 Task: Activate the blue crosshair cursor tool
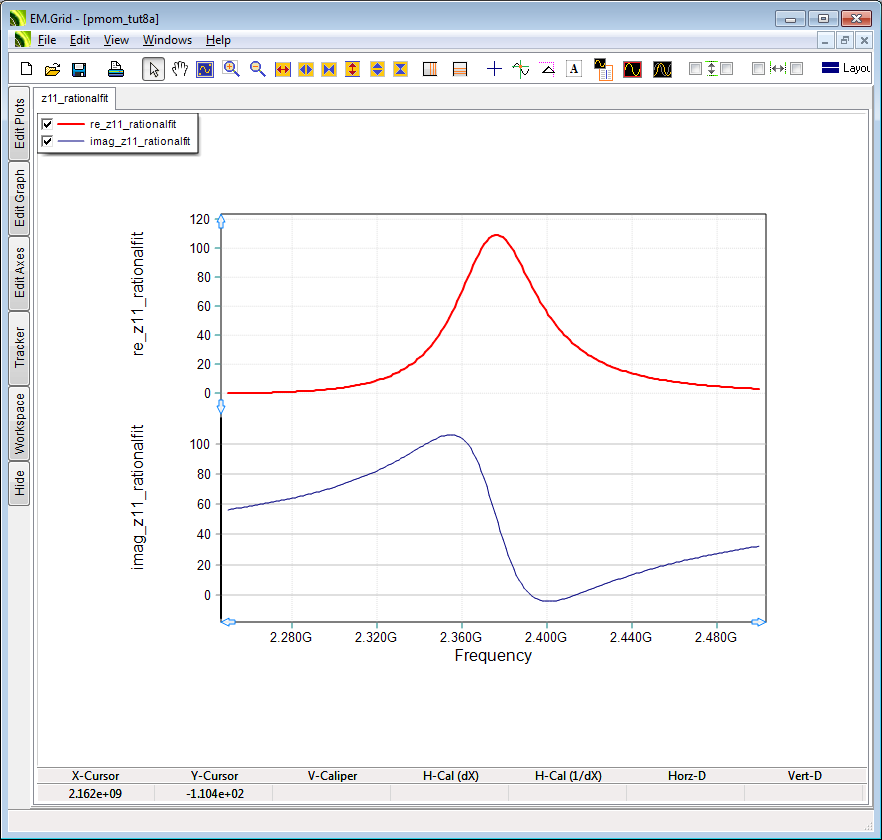click(x=494, y=69)
